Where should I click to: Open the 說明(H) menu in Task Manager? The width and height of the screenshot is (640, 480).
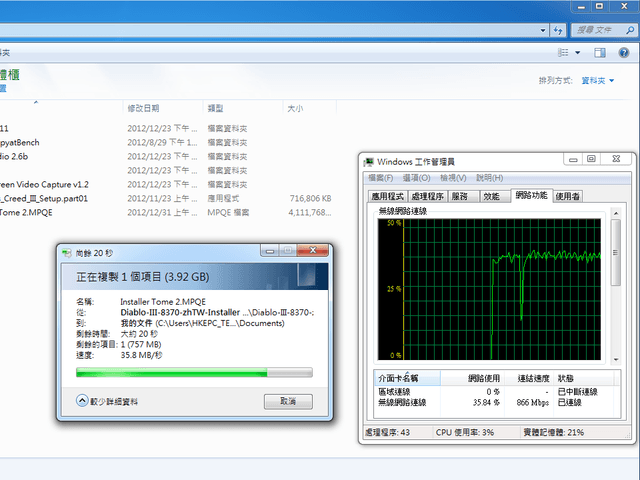[490, 178]
